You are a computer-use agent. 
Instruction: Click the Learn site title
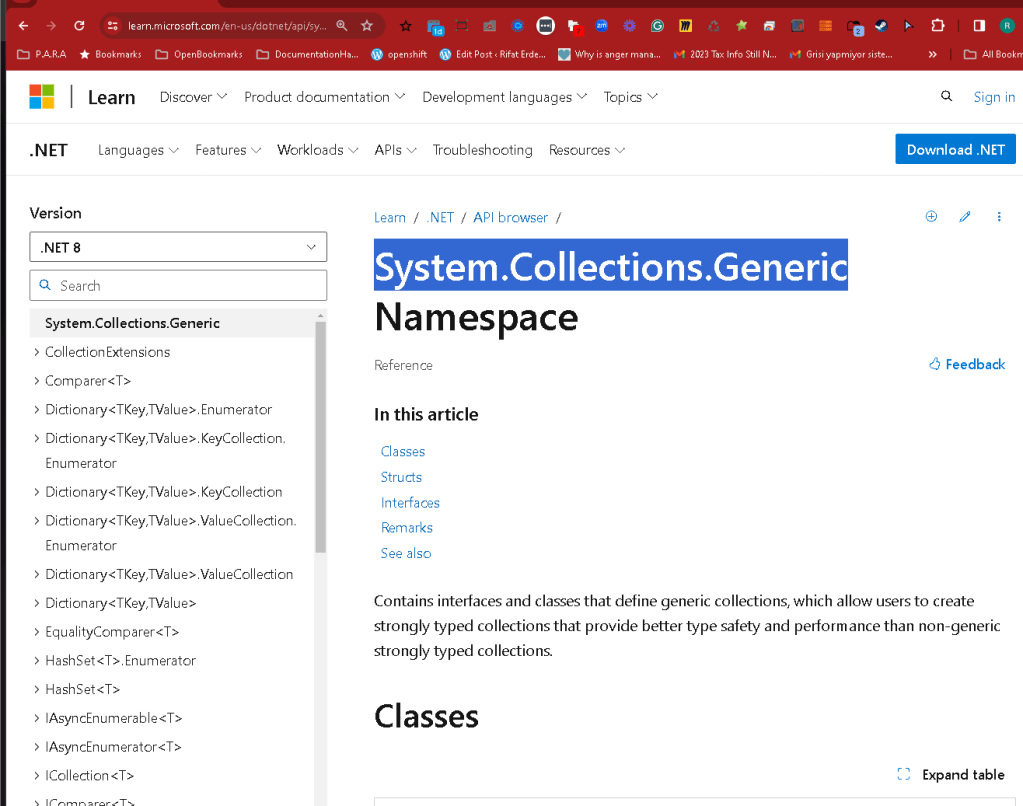pyautogui.click(x=112, y=97)
